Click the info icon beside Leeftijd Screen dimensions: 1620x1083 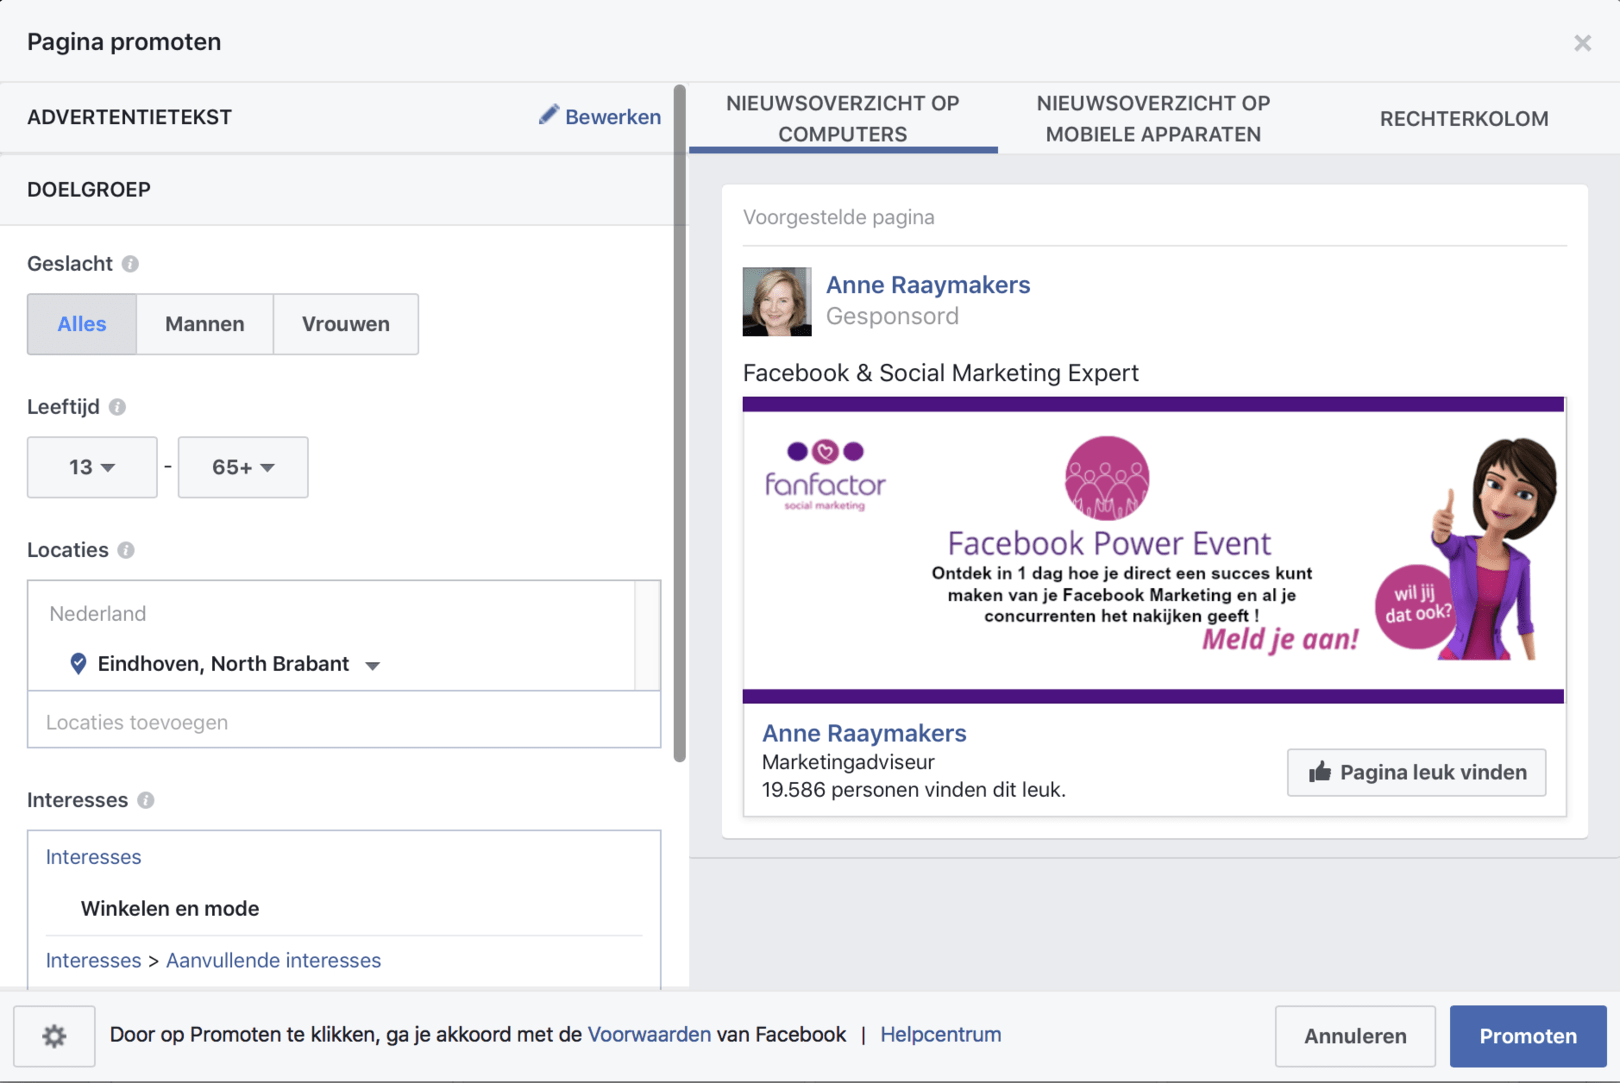(117, 407)
